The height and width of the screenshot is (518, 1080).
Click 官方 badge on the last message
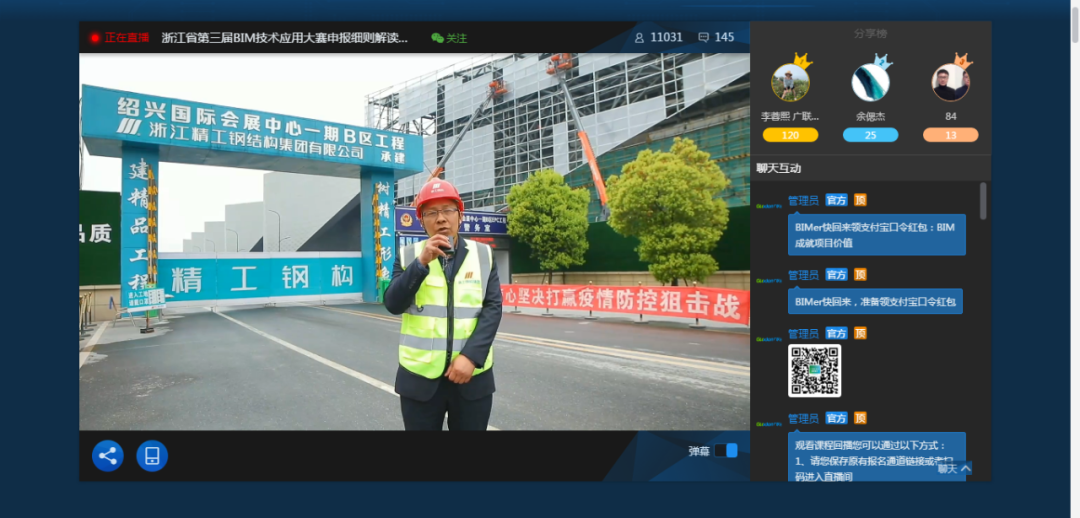pyautogui.click(x=837, y=418)
